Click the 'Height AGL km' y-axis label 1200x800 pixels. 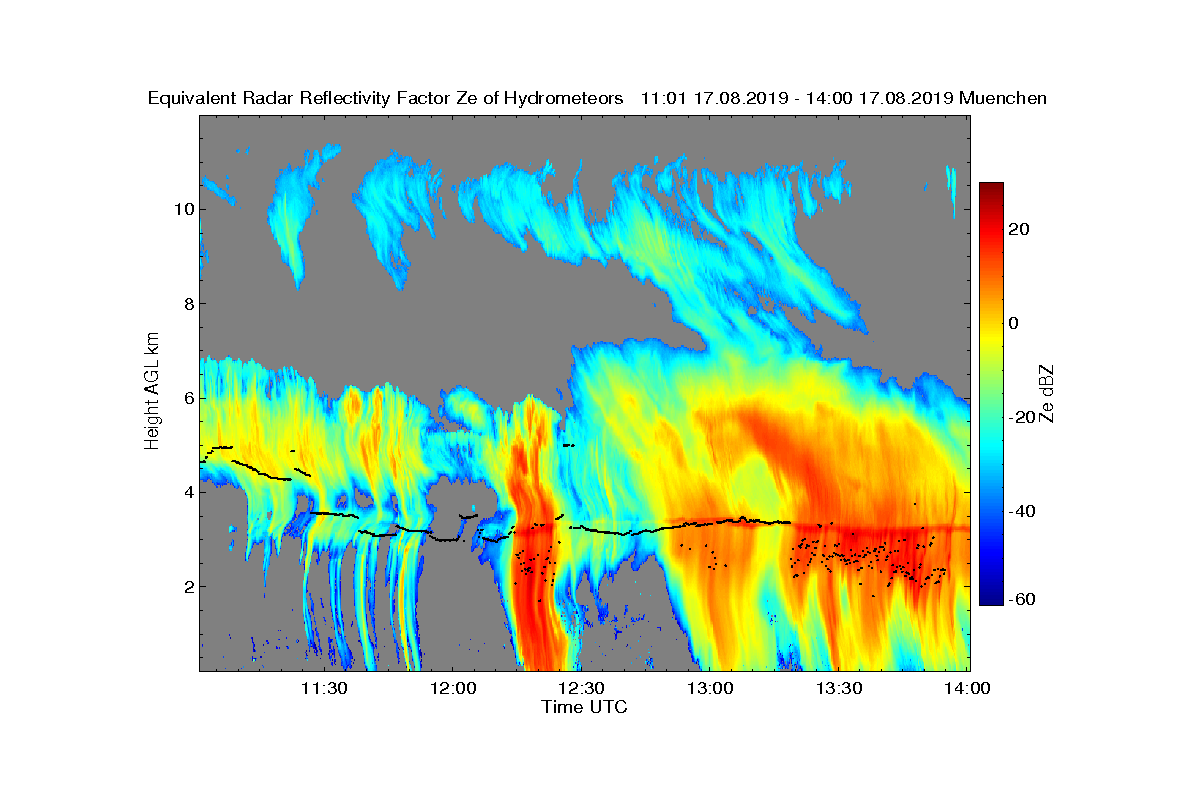[x=152, y=390]
